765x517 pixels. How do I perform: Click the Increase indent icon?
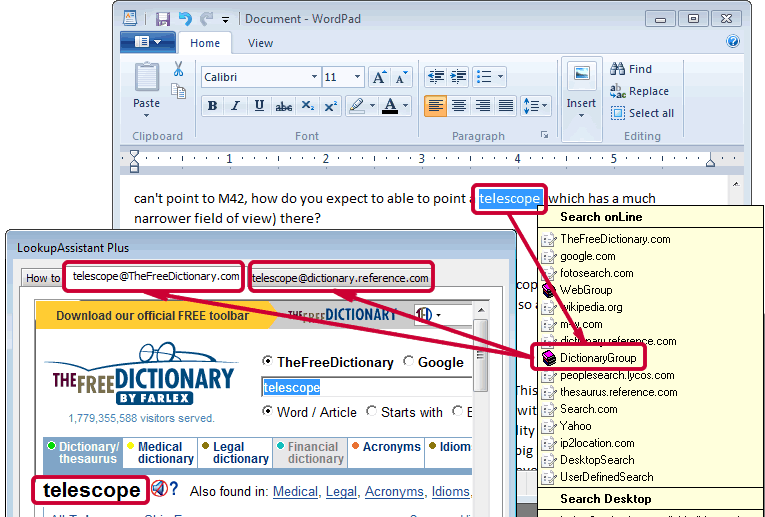[458, 77]
